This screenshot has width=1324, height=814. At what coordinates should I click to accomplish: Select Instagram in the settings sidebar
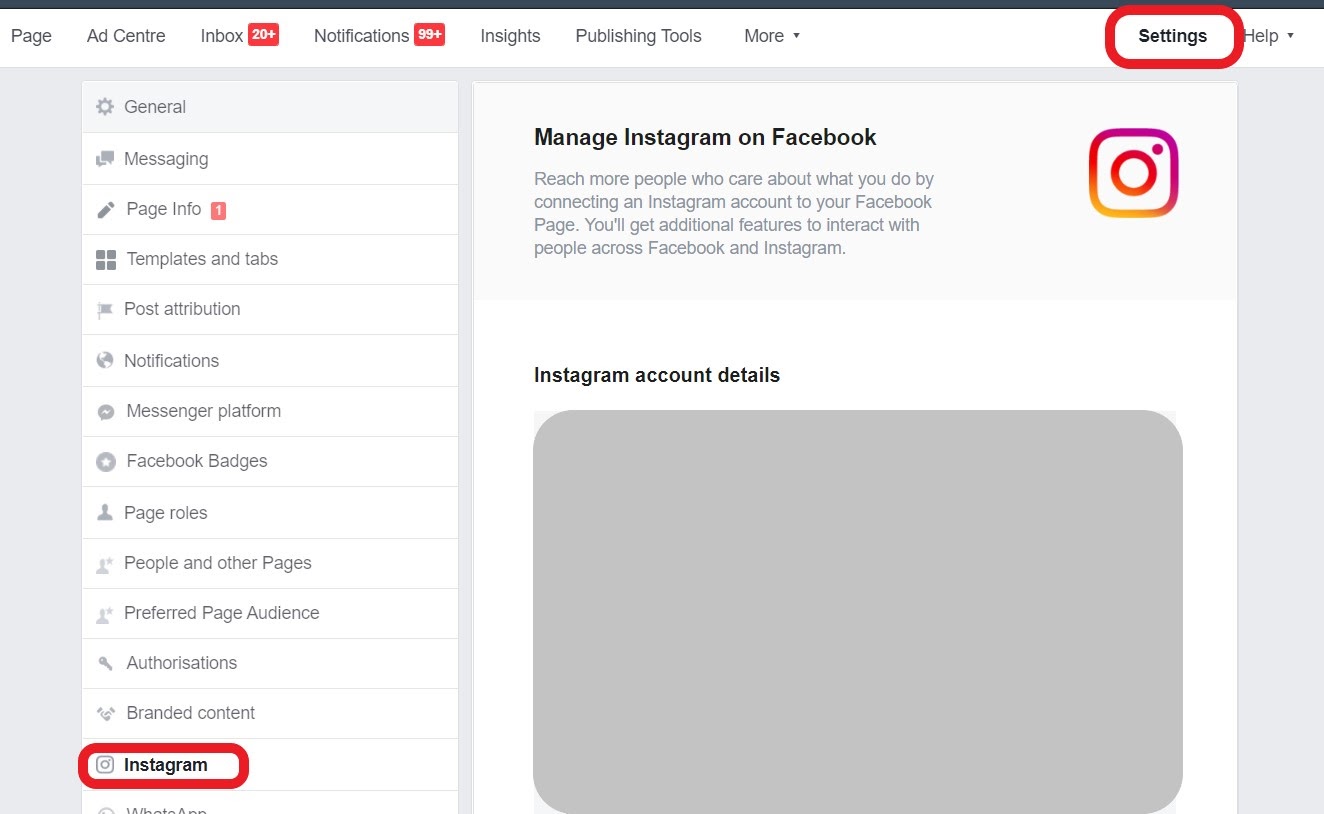pos(270,765)
